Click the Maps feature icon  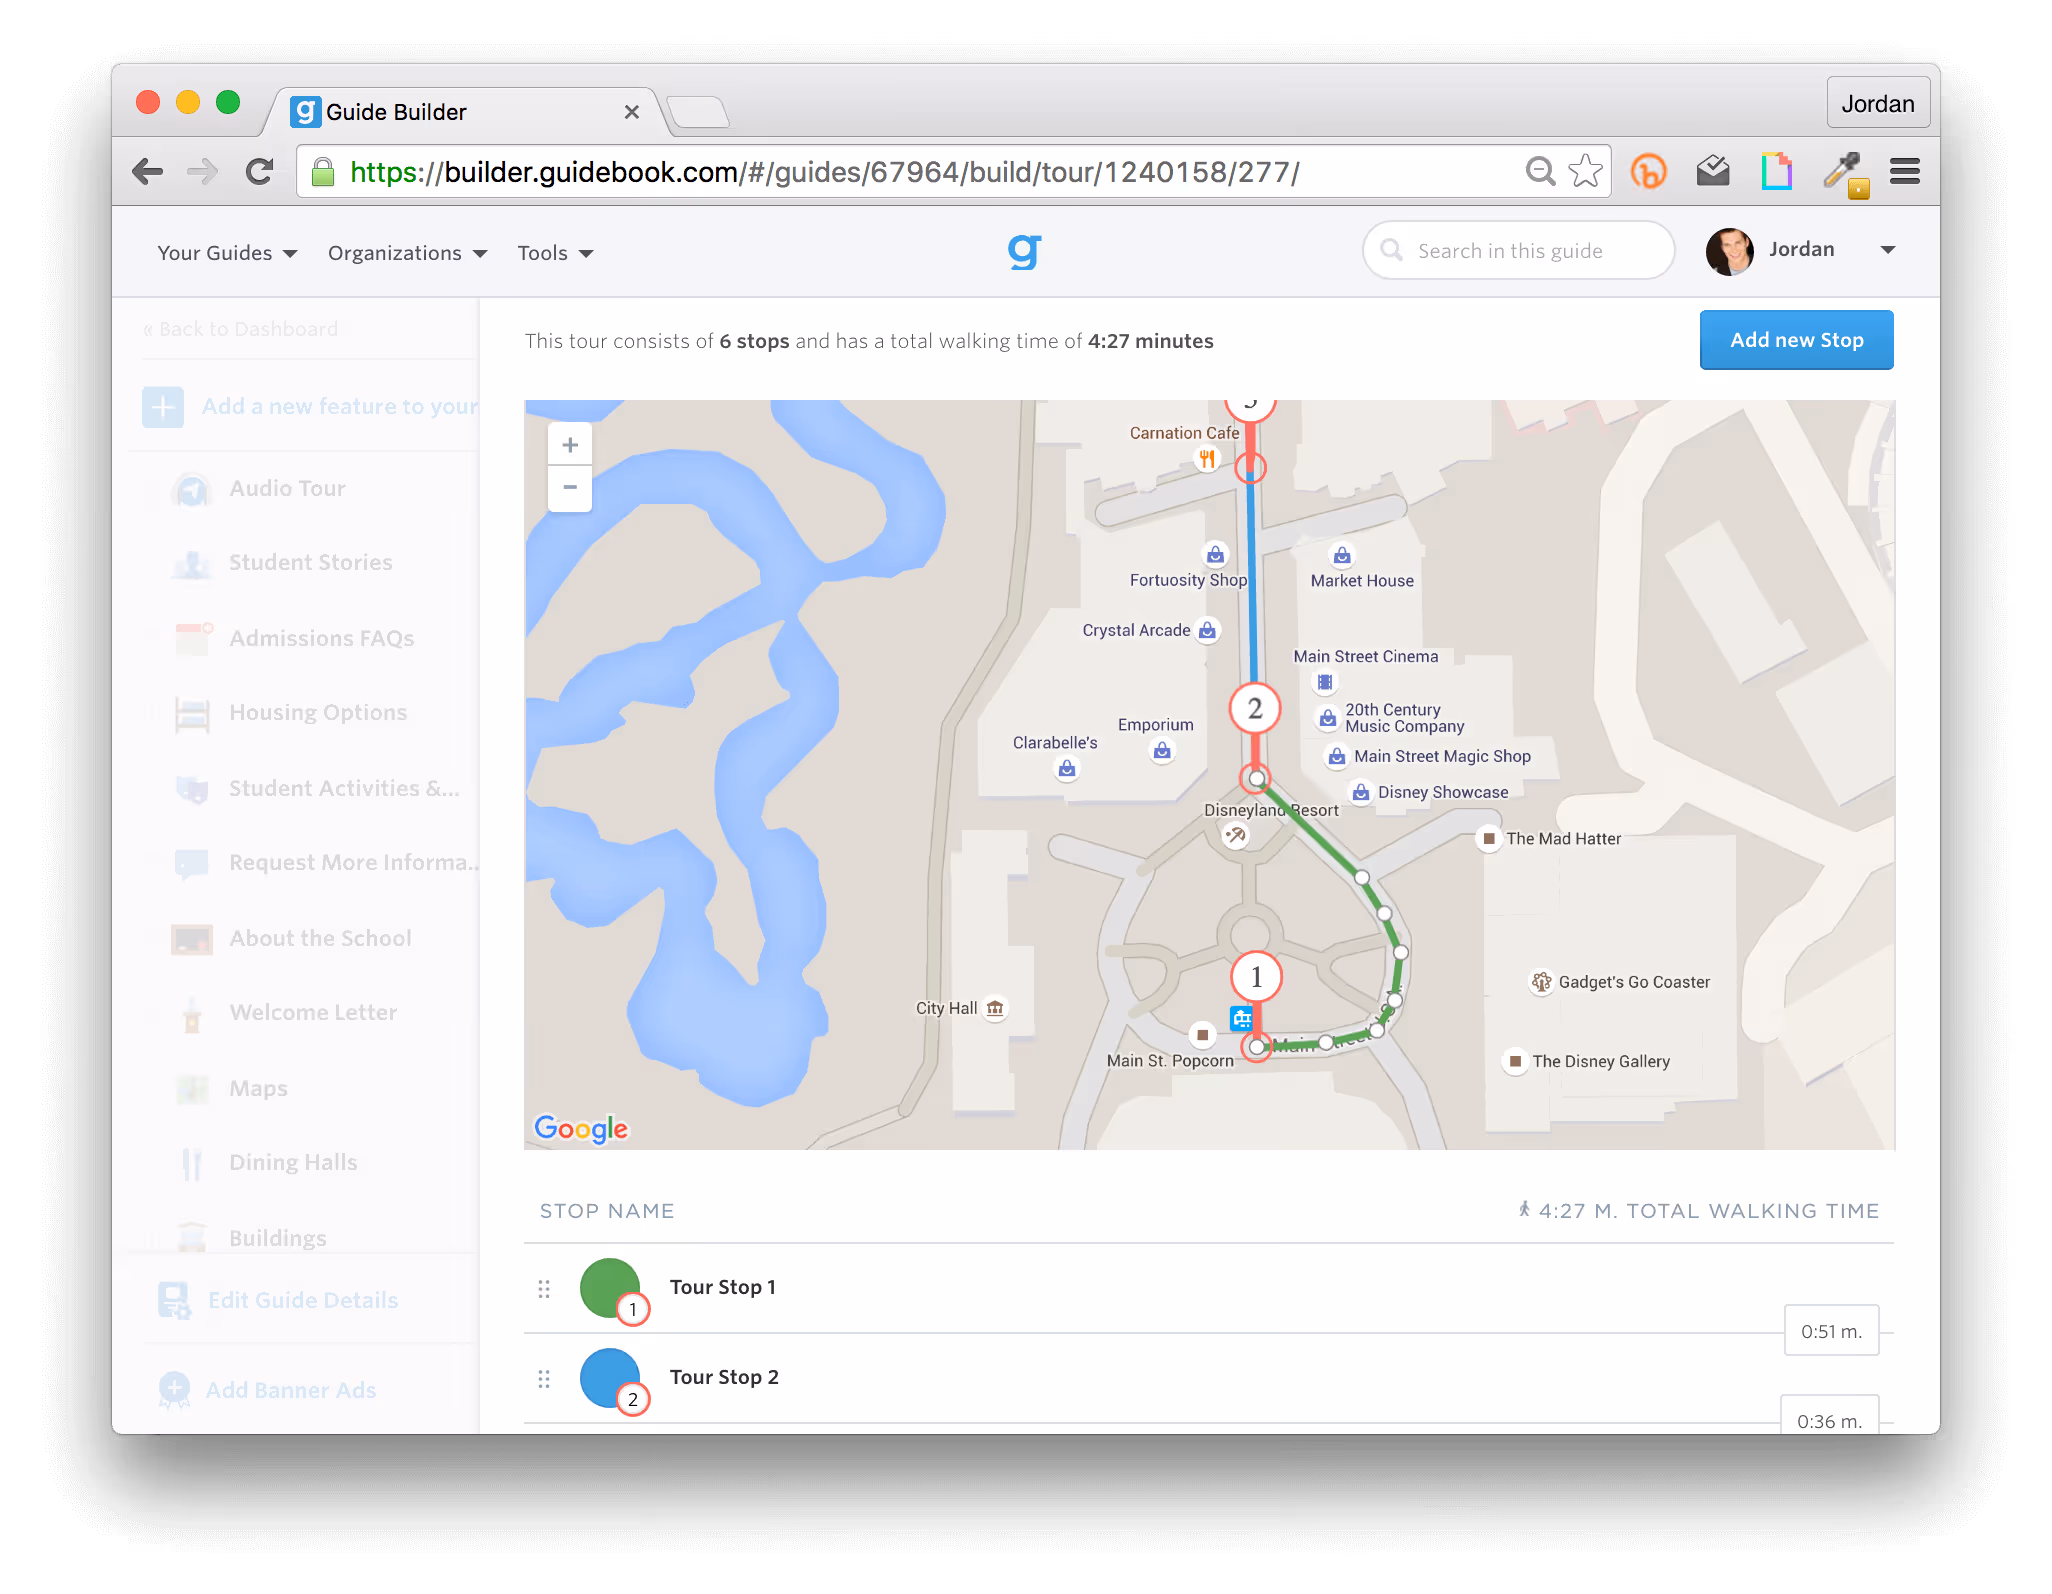click(193, 1088)
